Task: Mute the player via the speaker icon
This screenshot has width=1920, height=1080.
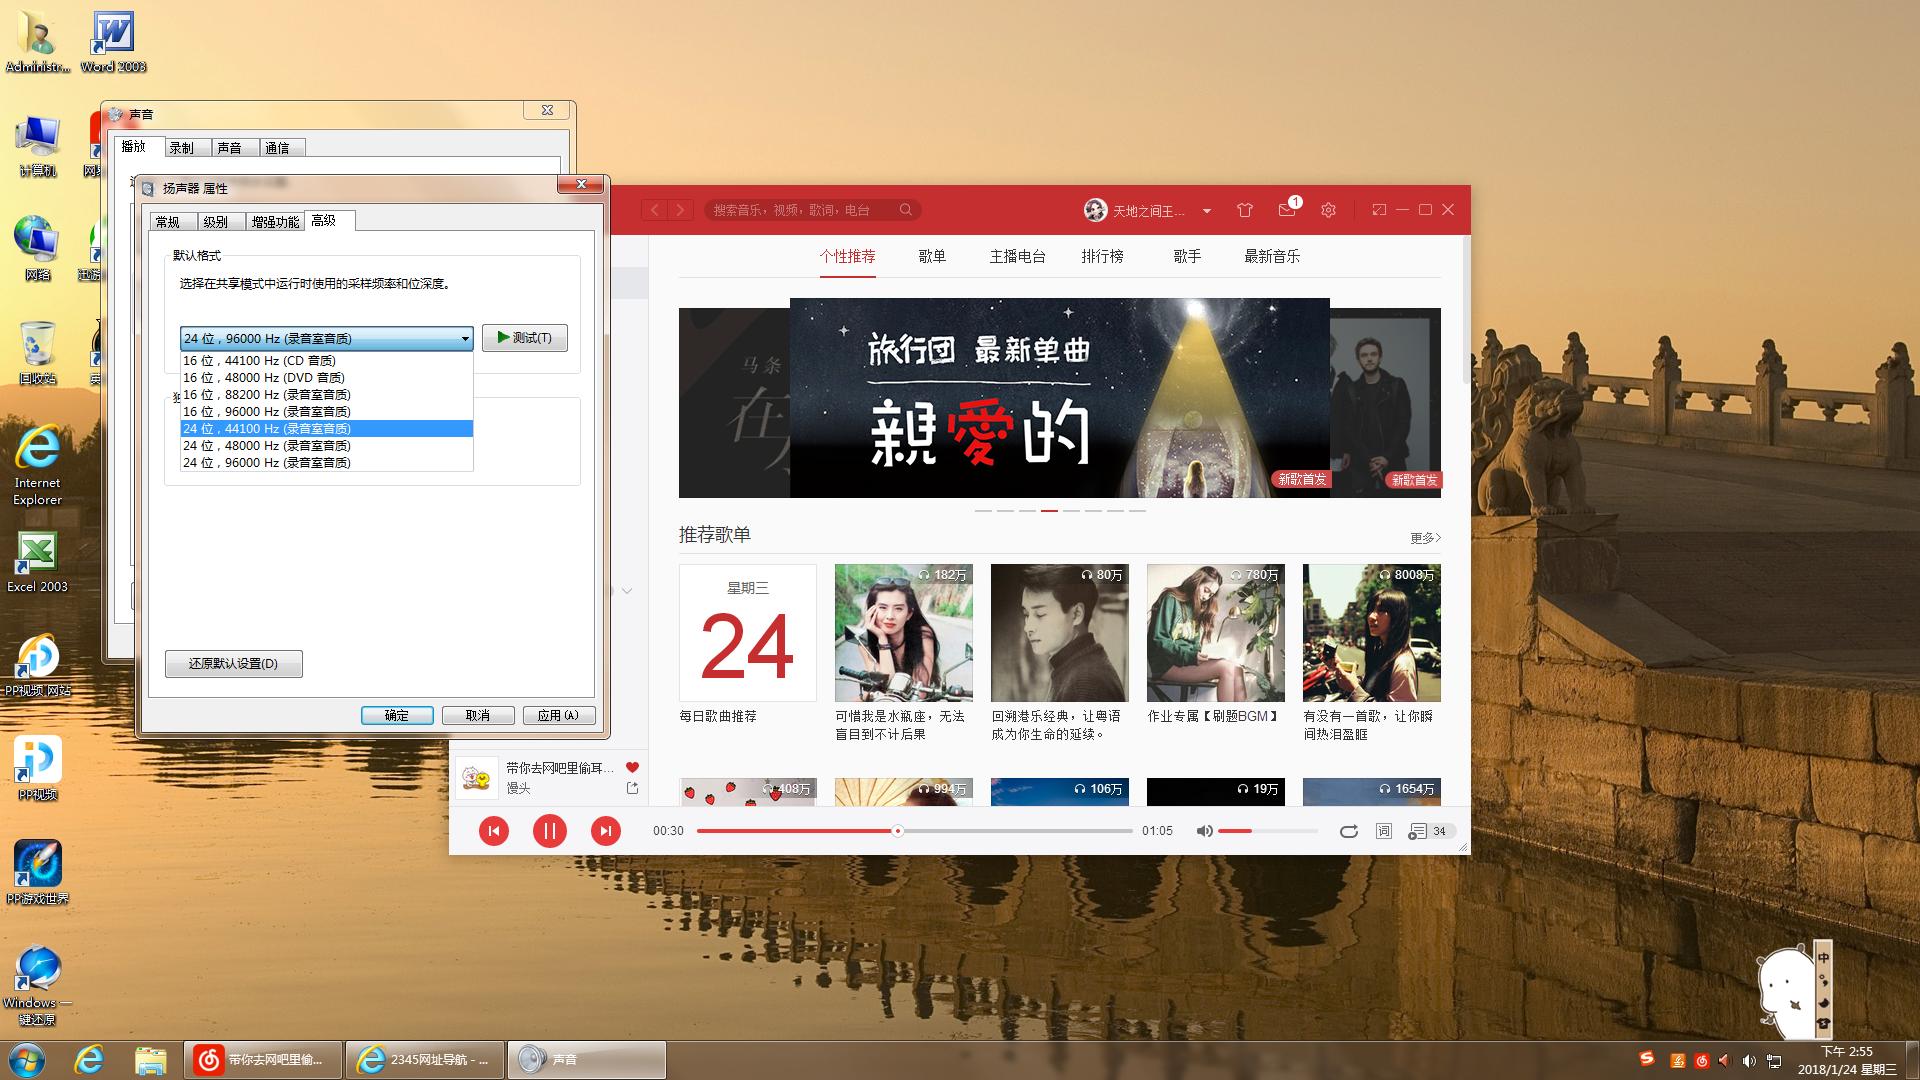Action: click(x=1205, y=831)
